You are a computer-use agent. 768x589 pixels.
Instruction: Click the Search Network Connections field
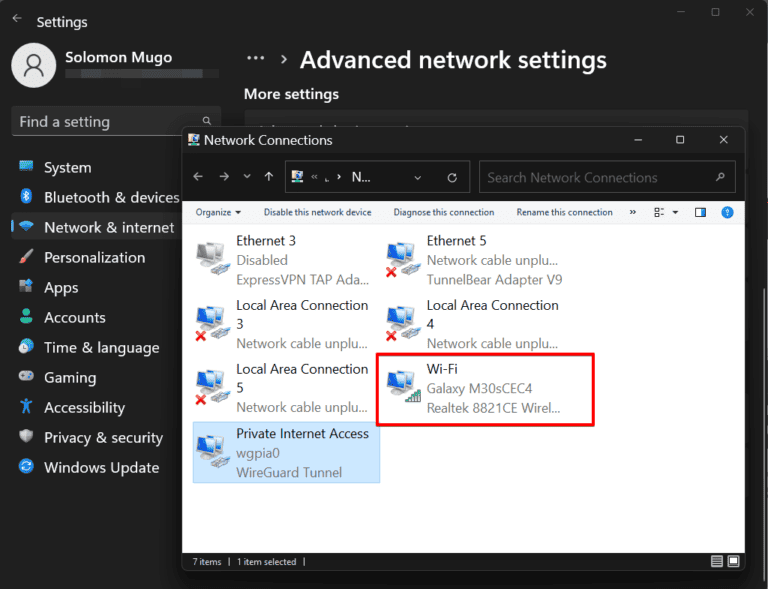coord(595,178)
